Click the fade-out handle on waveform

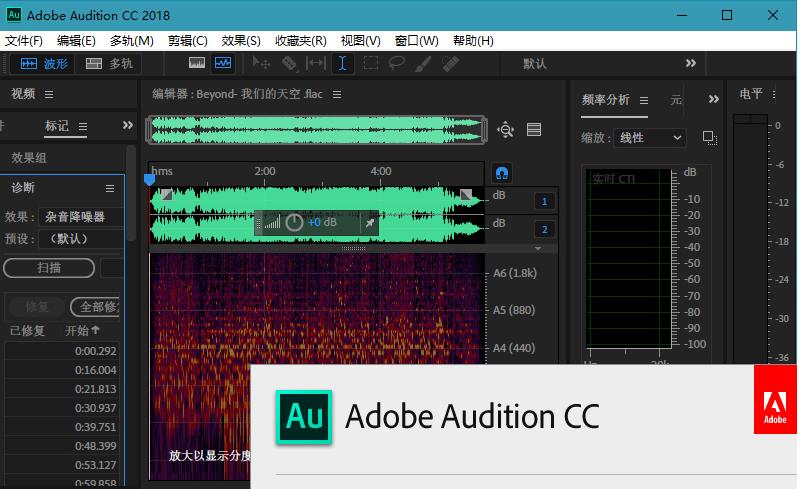click(466, 195)
